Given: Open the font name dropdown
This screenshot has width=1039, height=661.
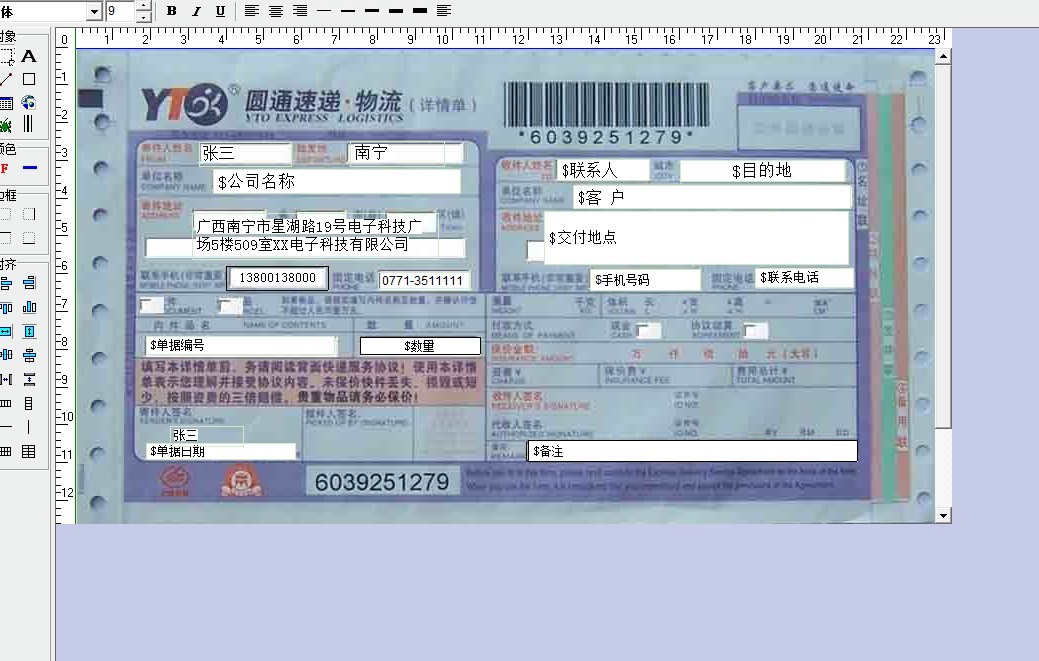Looking at the screenshot, I should click(94, 11).
